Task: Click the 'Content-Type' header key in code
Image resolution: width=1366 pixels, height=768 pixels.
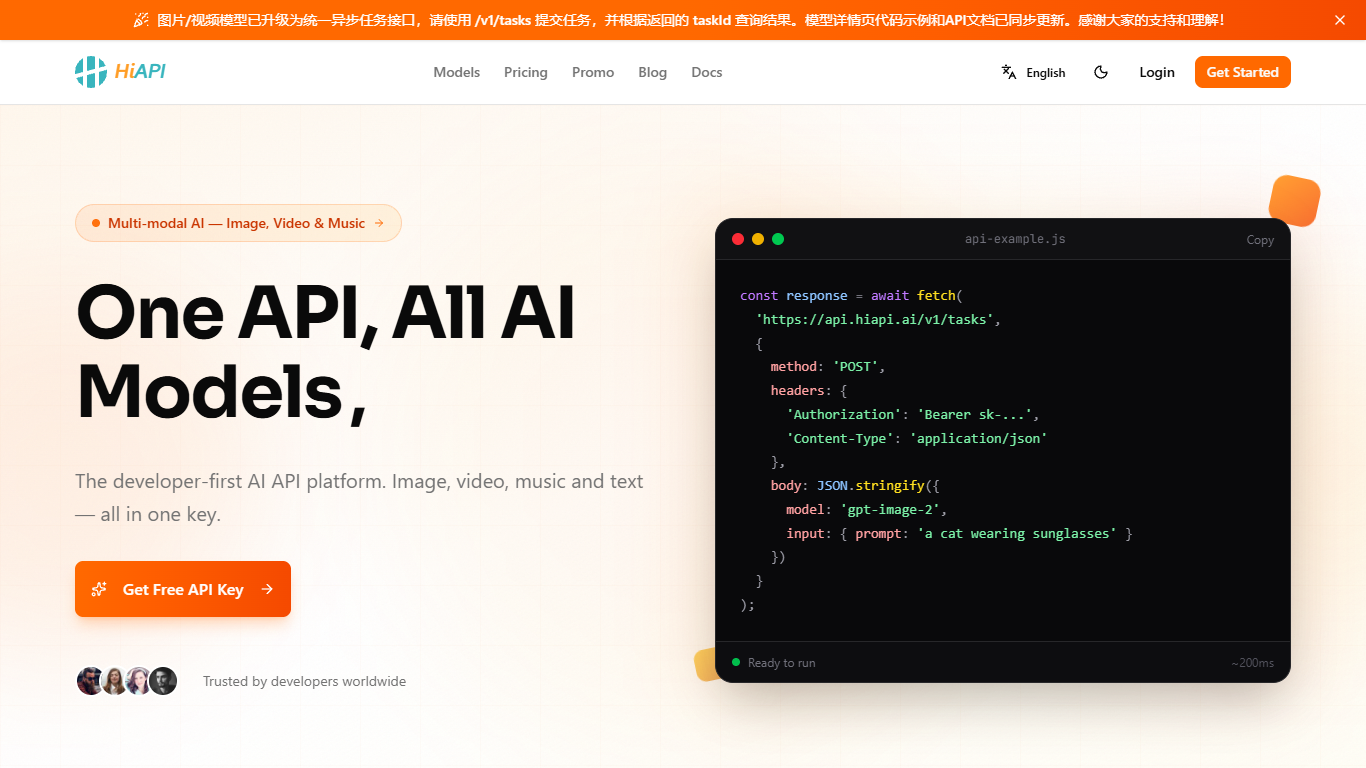Action: pos(840,438)
